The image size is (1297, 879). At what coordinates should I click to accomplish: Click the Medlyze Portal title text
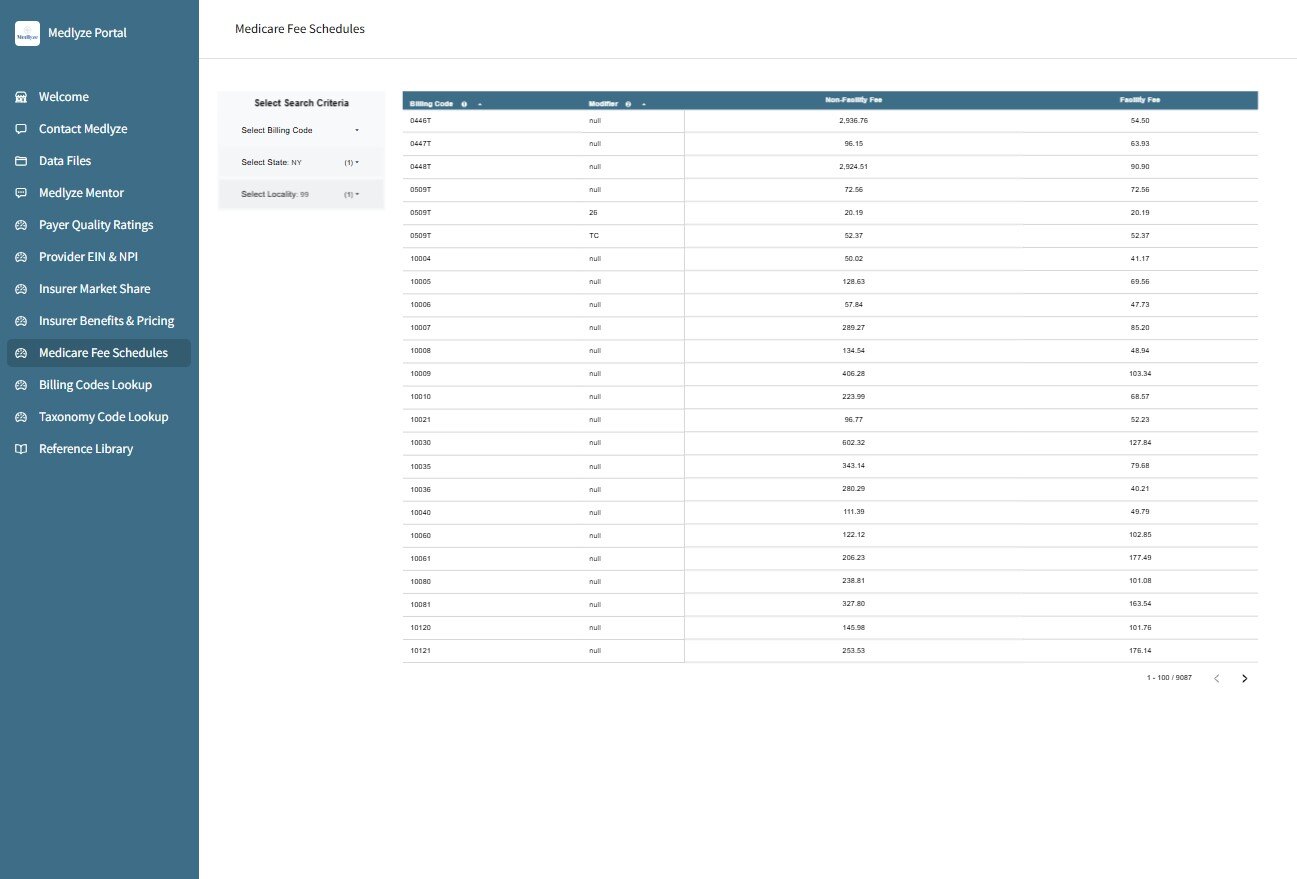pyautogui.click(x=87, y=33)
